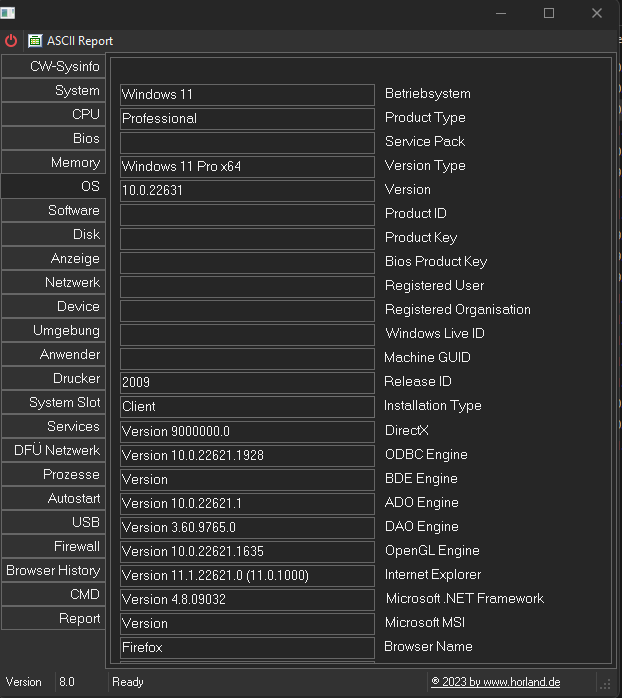Click the empty Windows Live ID field
622x698 pixels.
tap(247, 335)
